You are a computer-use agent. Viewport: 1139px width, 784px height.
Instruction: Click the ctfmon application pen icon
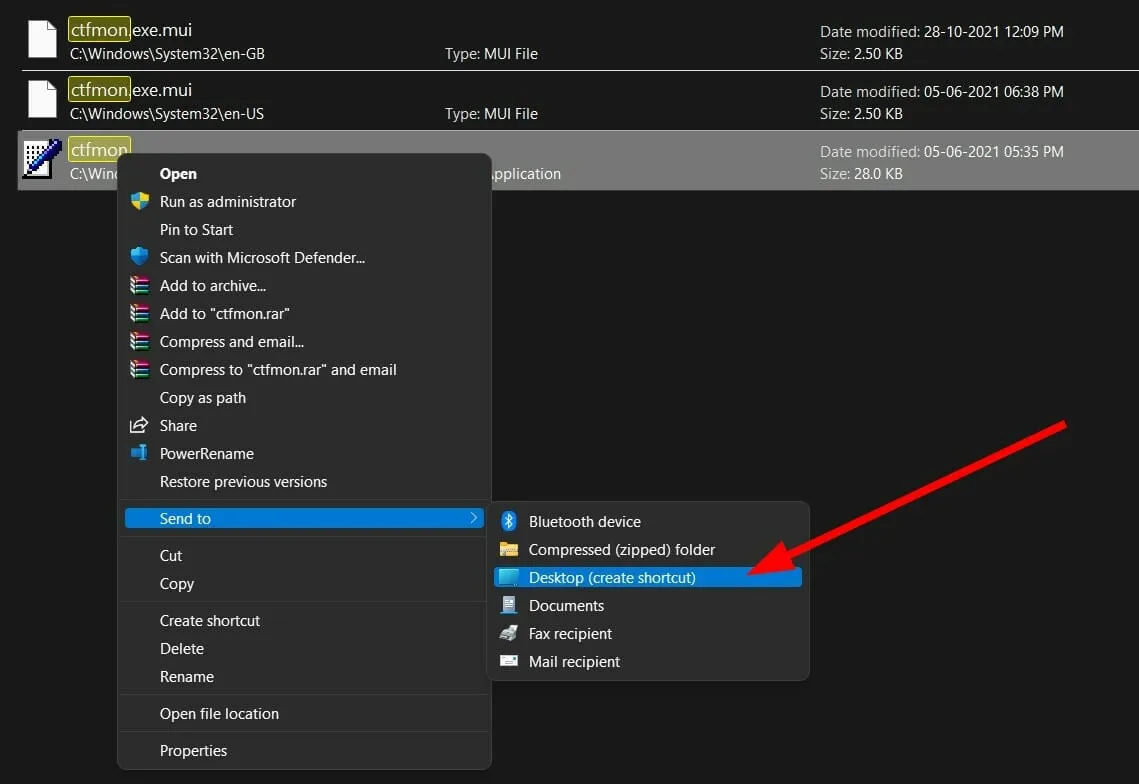coord(42,160)
